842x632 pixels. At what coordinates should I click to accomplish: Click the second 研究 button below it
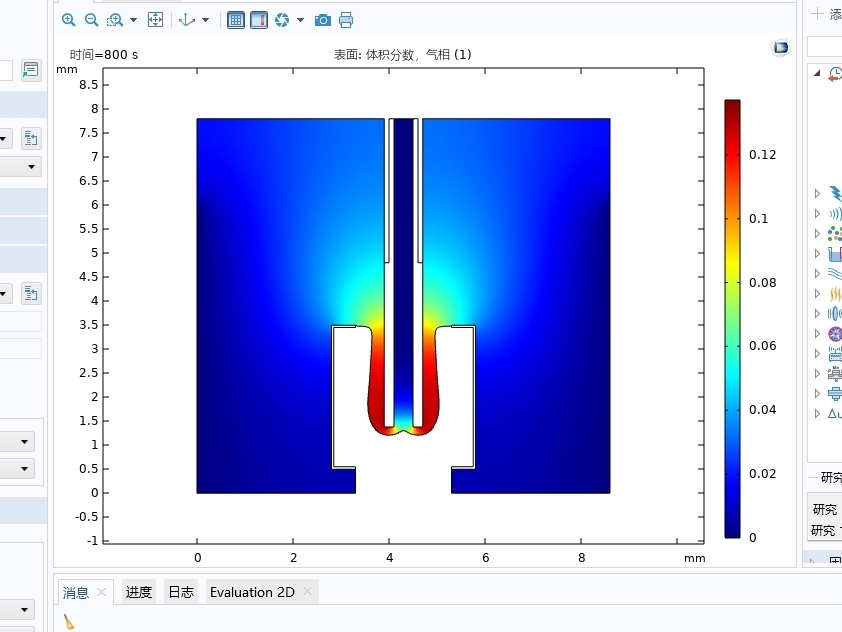pyautogui.click(x=825, y=531)
